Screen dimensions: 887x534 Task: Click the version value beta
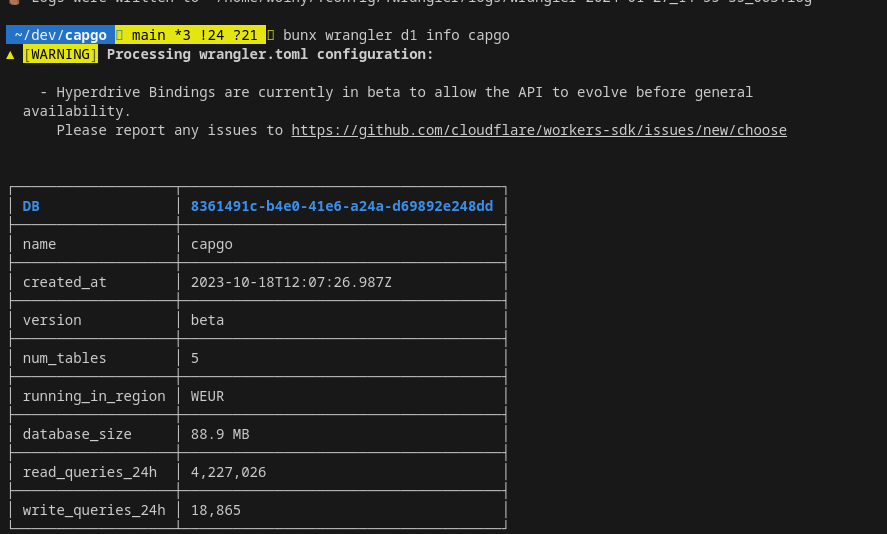click(207, 320)
